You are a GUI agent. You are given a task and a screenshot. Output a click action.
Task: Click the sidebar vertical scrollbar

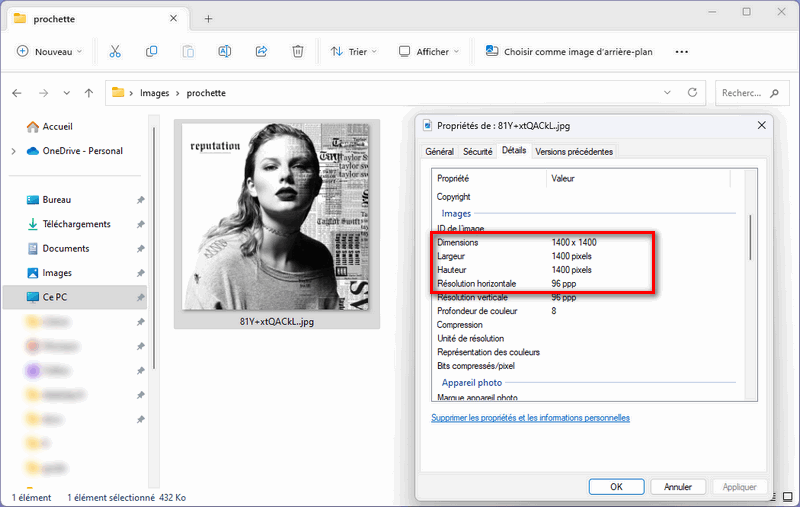[154, 248]
